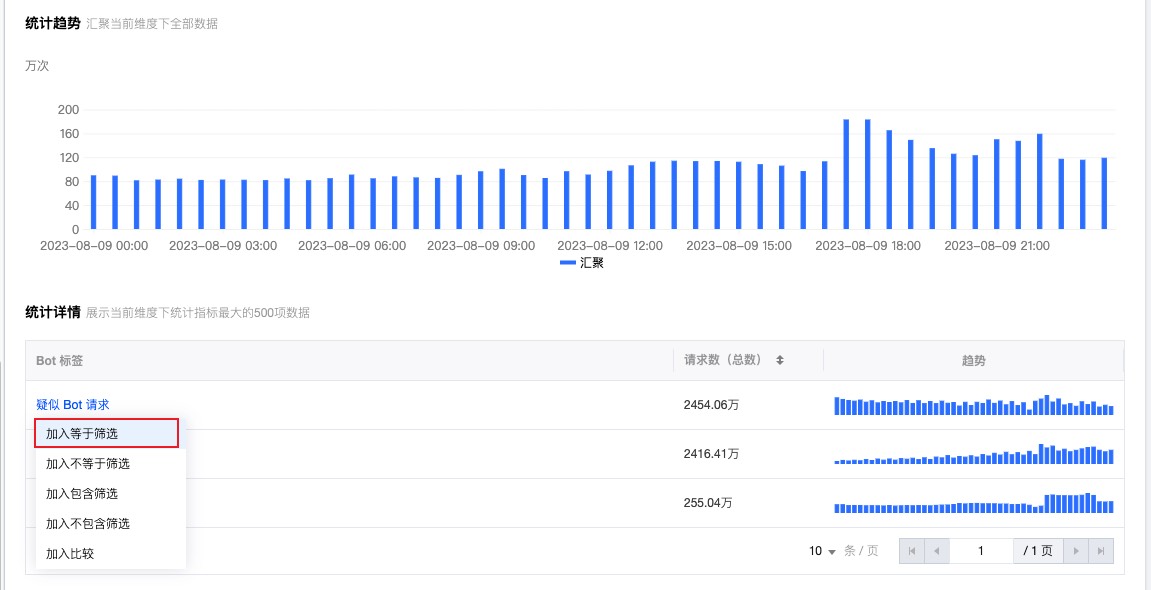Jump to last page in pagination
The image size is (1151, 590).
[x=1101, y=551]
